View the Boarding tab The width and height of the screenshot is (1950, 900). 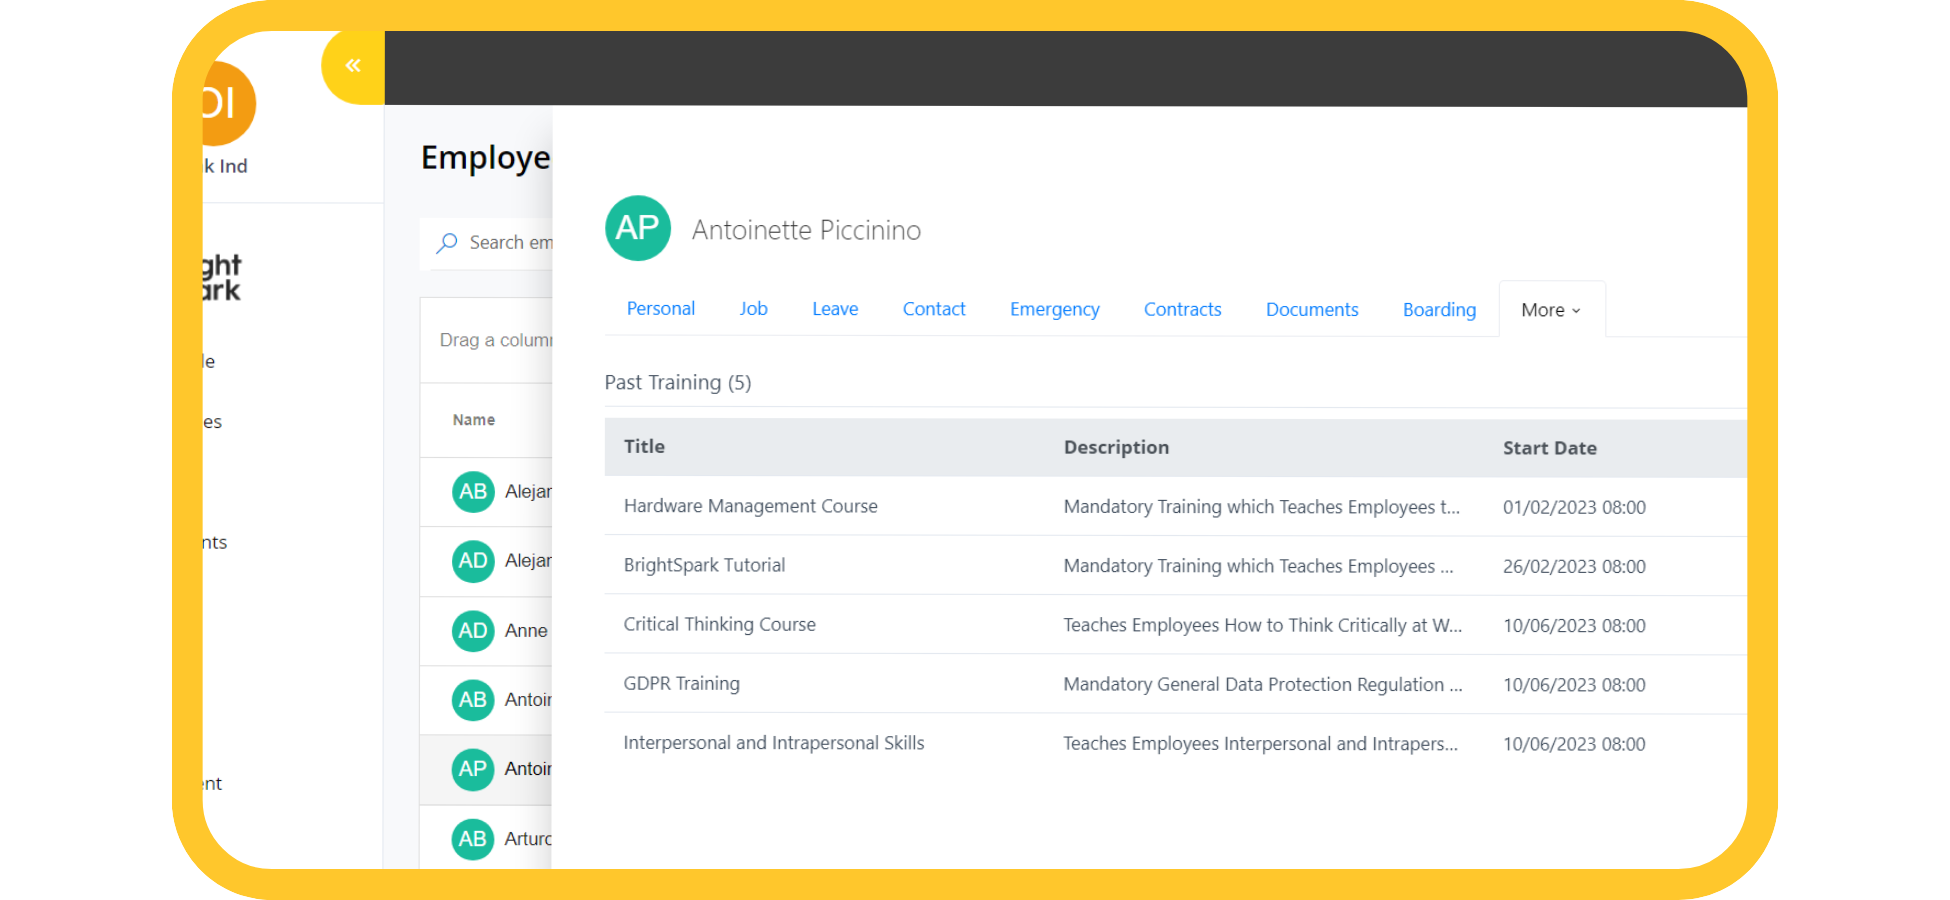[x=1439, y=309]
